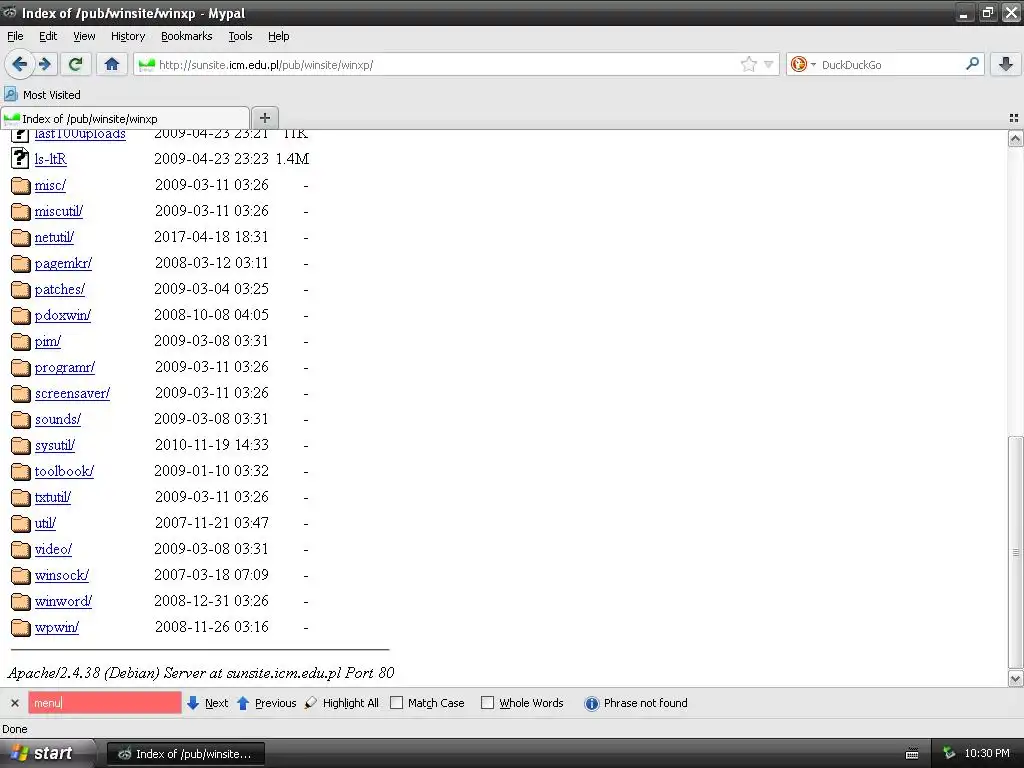This screenshot has width=1024, height=768.
Task: Click the vertical scrollbar thumb
Action: coord(1016,552)
